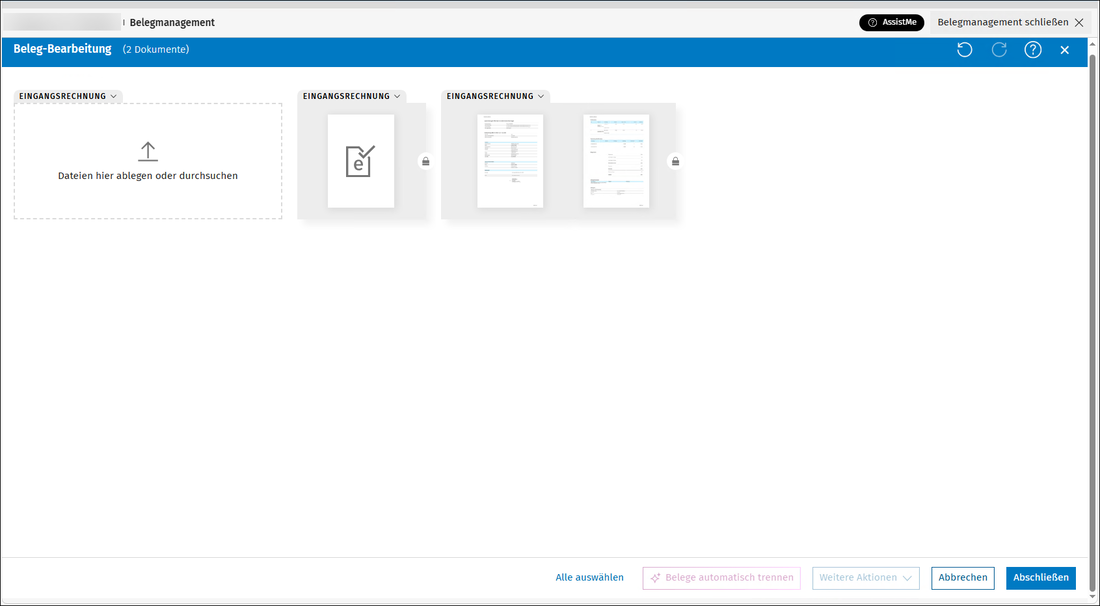Click 'Dateien hier ablegen oder durchsuchen' text

(147, 176)
